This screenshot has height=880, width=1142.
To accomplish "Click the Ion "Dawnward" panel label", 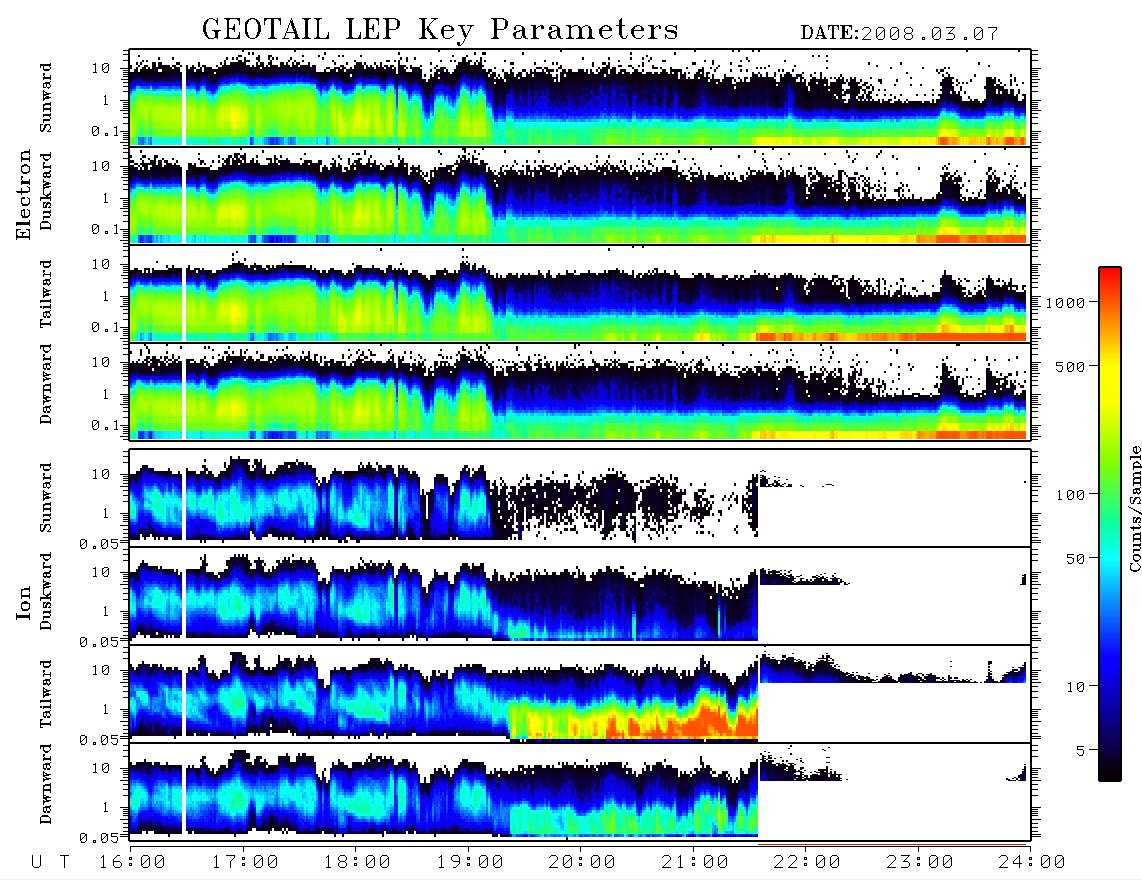I will point(46,784).
